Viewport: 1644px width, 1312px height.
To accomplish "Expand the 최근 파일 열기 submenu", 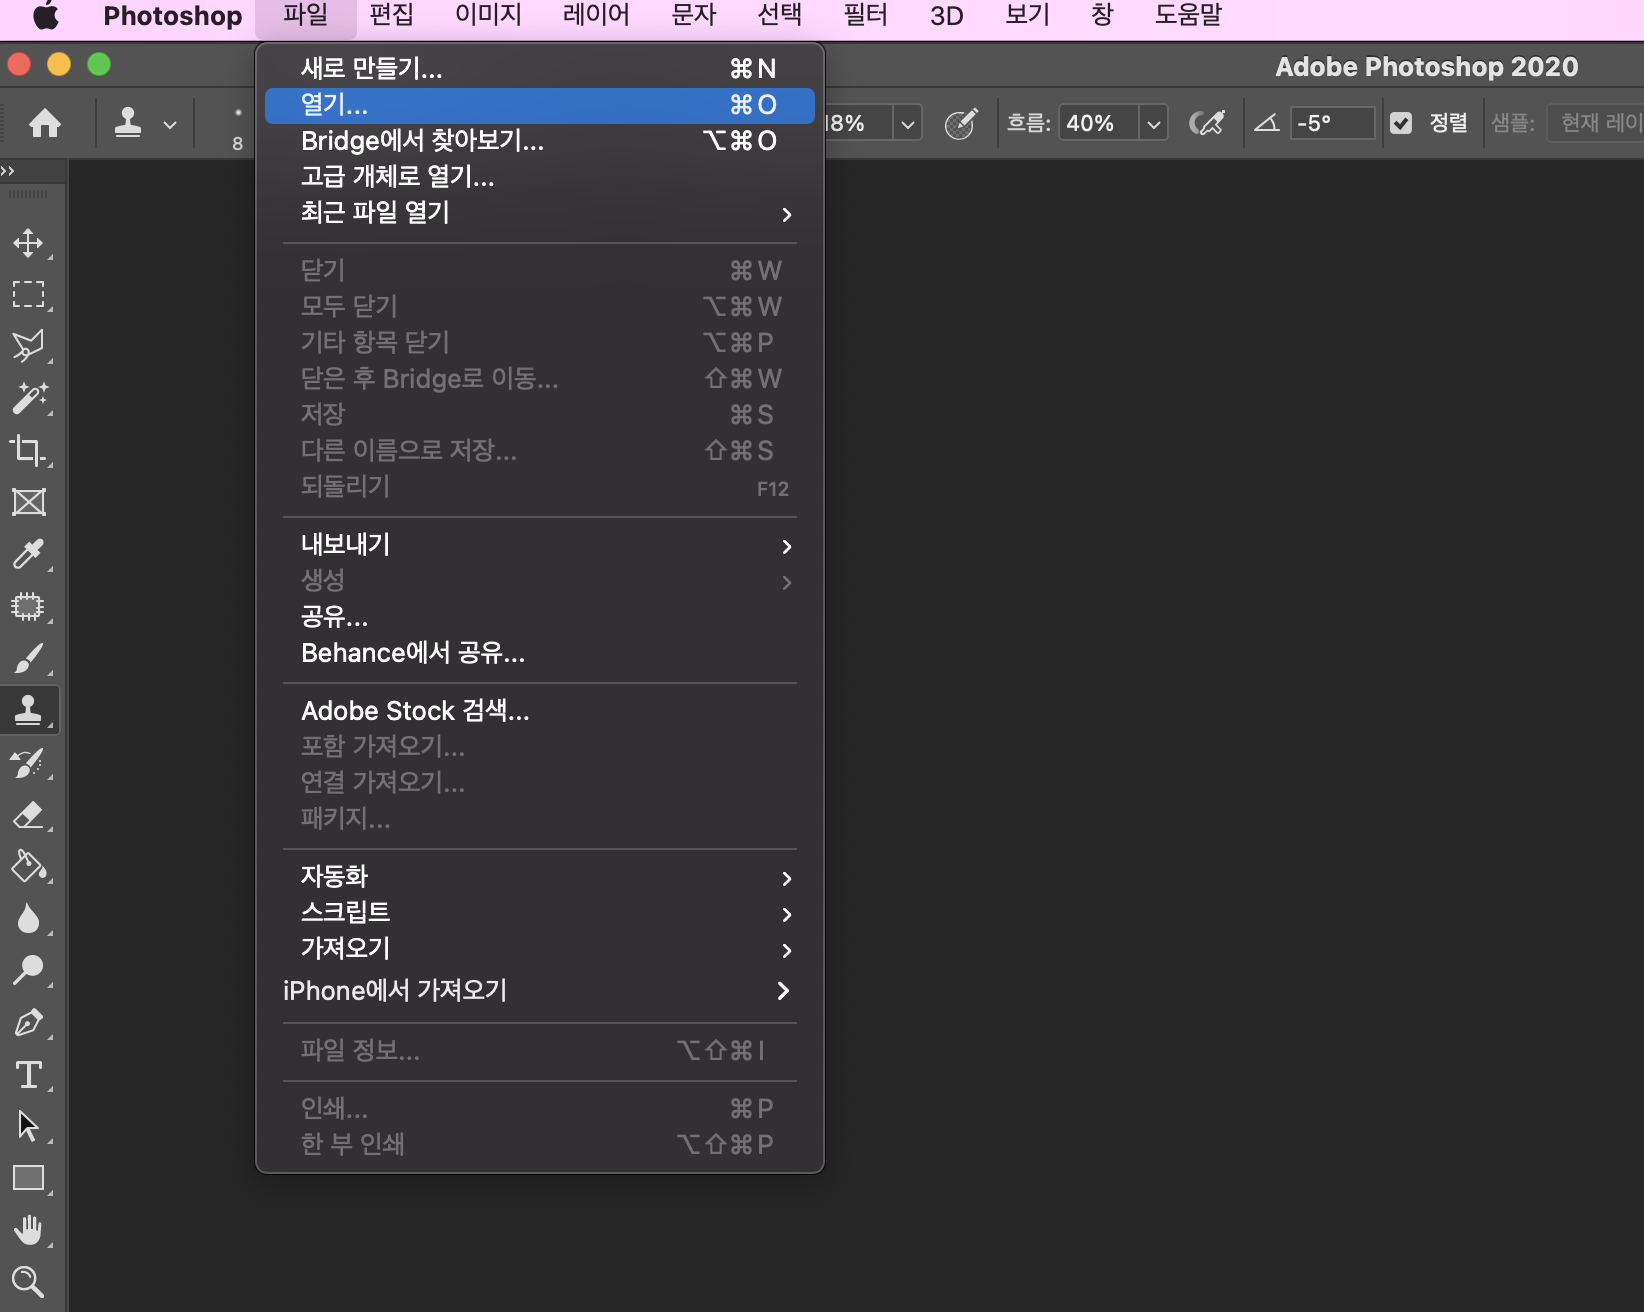I will 540,213.
